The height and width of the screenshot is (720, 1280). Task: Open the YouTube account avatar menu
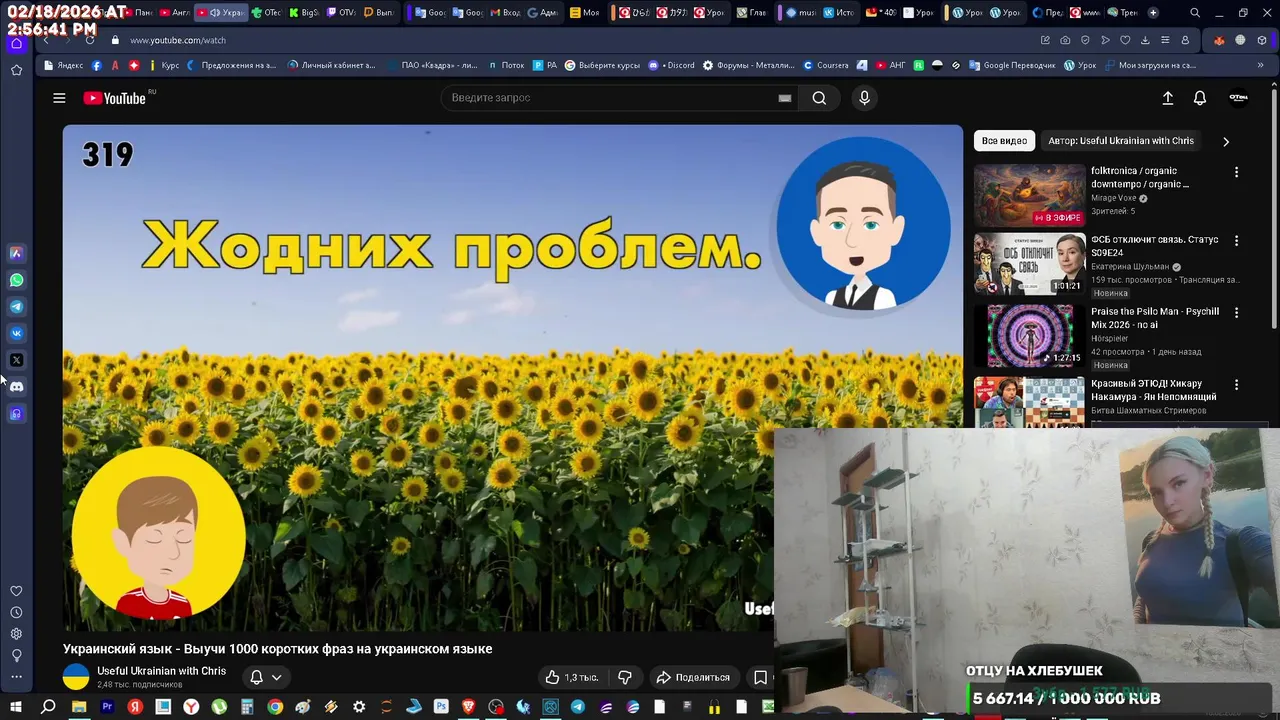click(1238, 98)
